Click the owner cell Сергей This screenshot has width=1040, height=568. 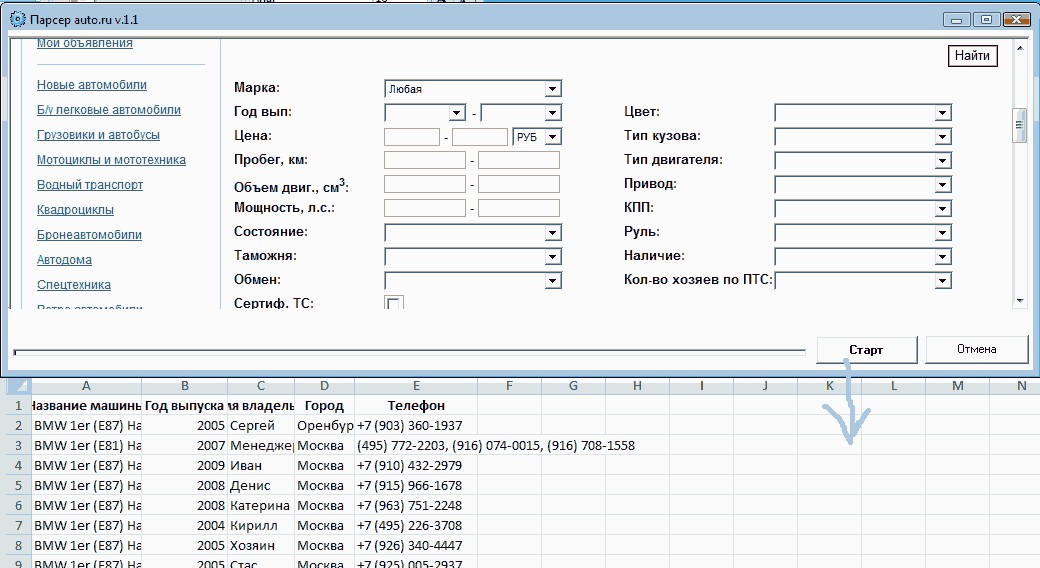[261, 425]
